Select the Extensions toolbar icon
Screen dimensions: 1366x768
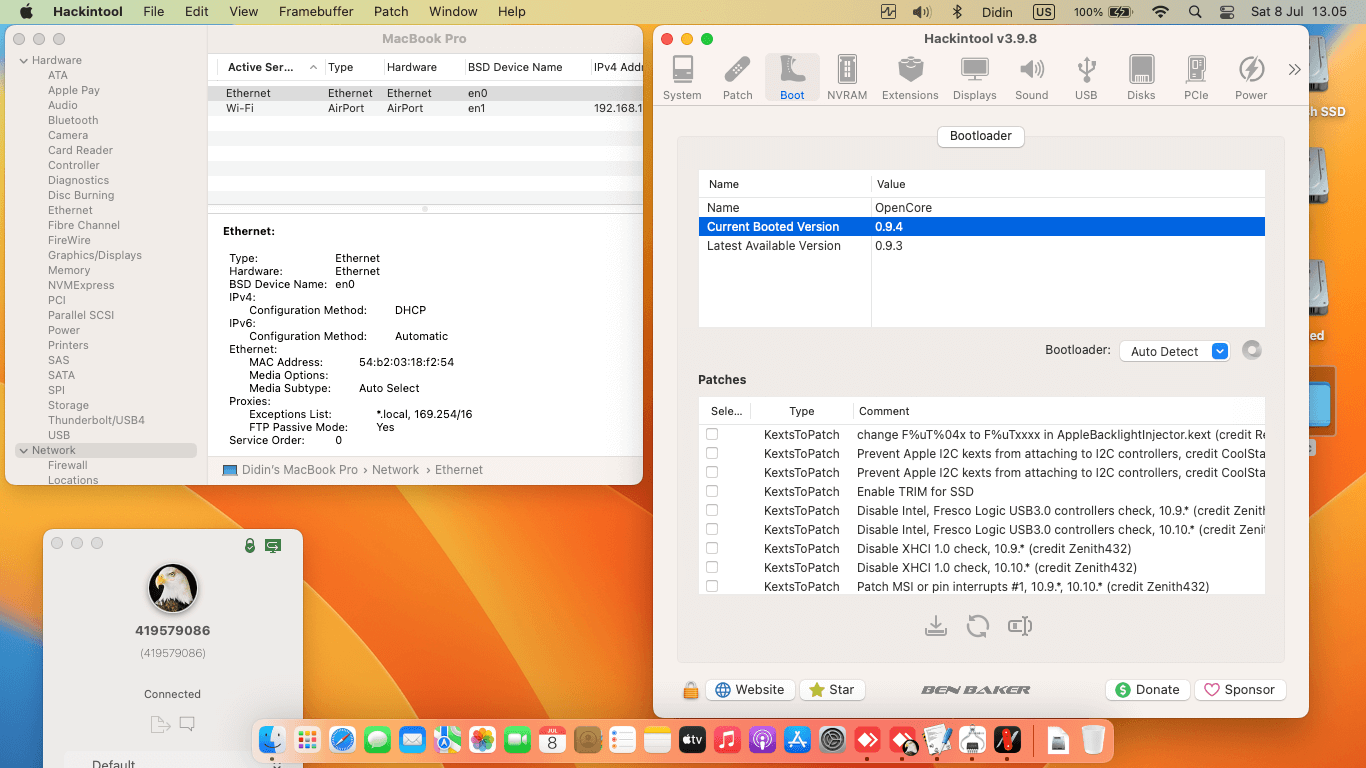[909, 78]
